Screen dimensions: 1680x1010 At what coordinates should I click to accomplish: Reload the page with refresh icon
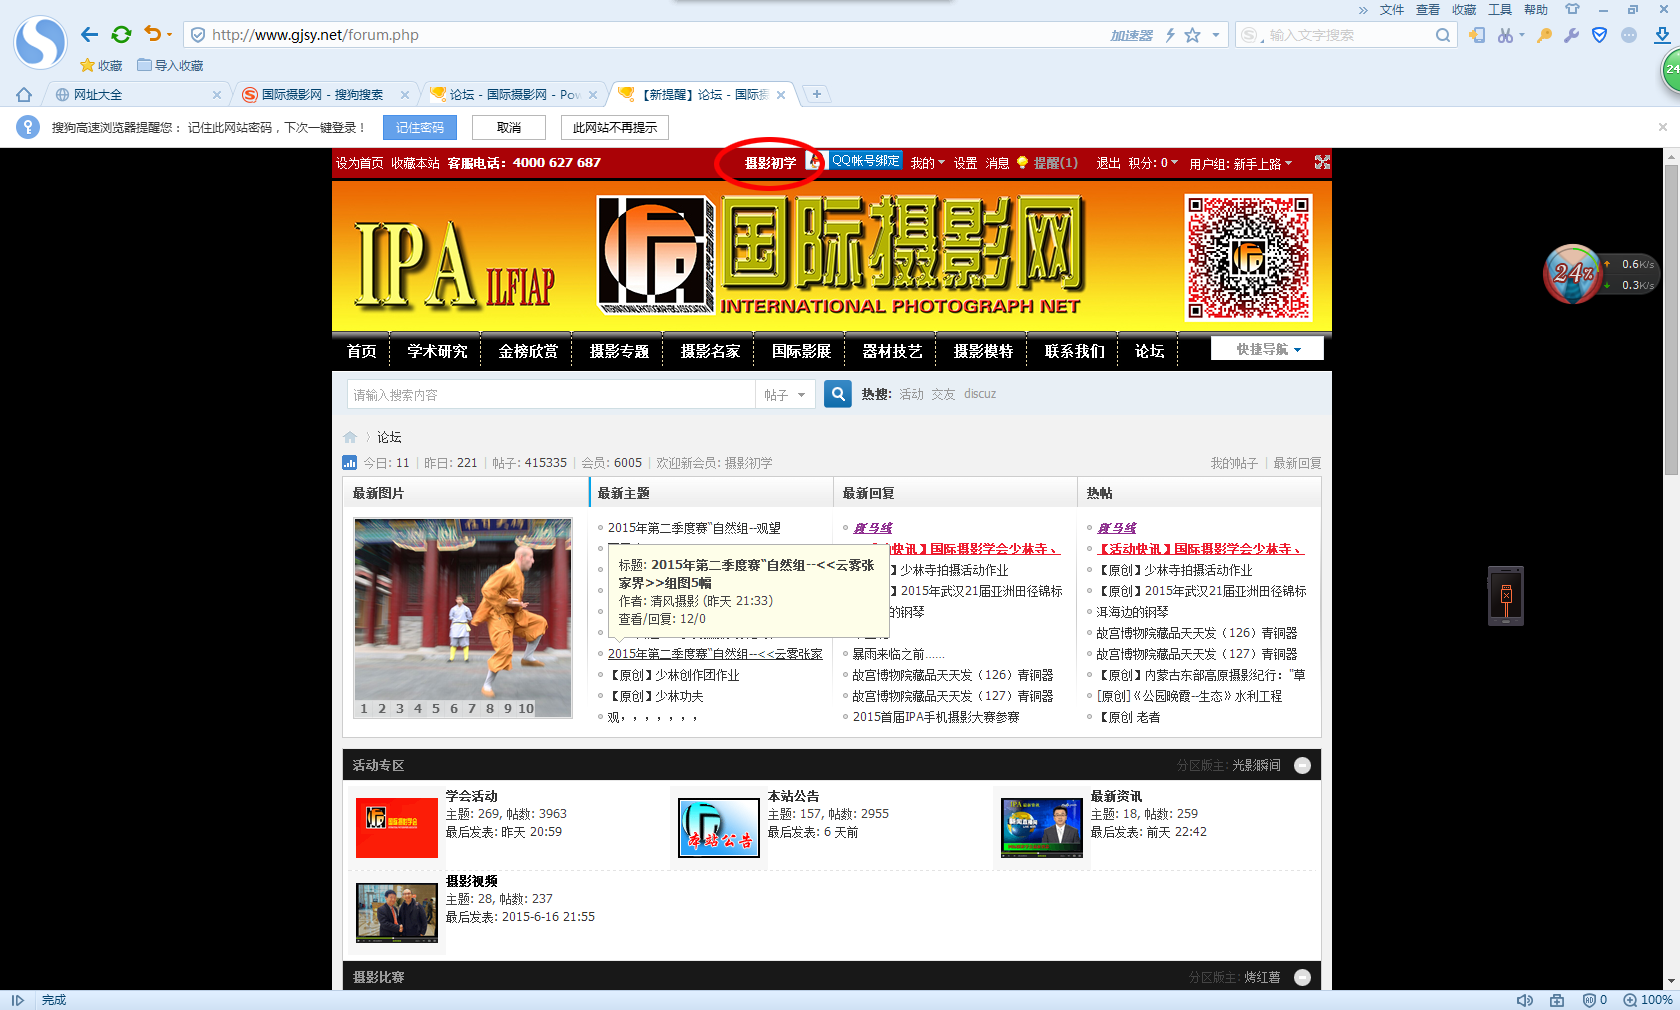(121, 35)
